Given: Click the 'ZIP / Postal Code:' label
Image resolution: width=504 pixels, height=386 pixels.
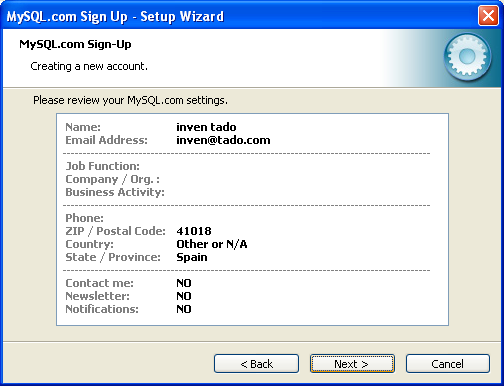Looking at the screenshot, I should point(116,231).
